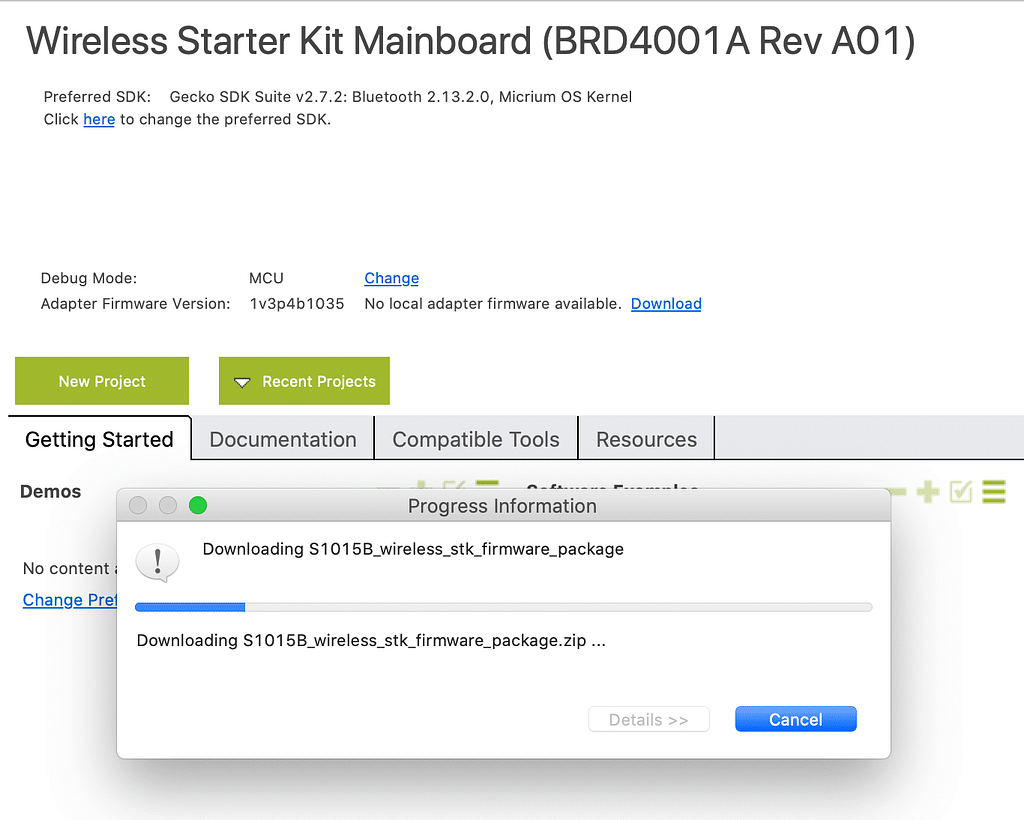Expand all Software Examples with plus icon
This screenshot has height=820, width=1024.
[x=928, y=491]
